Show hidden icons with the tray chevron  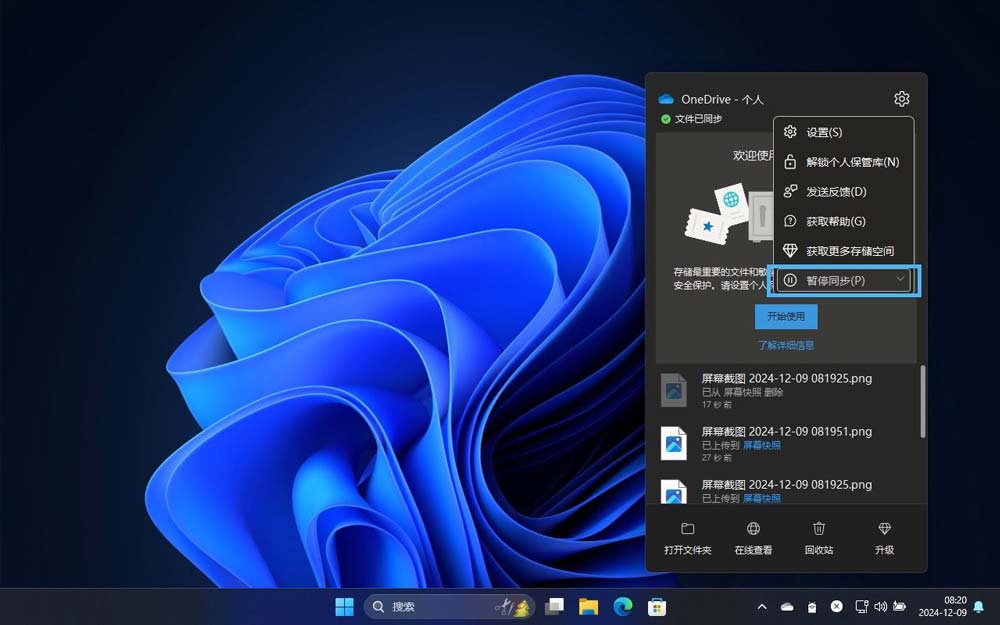pos(762,607)
